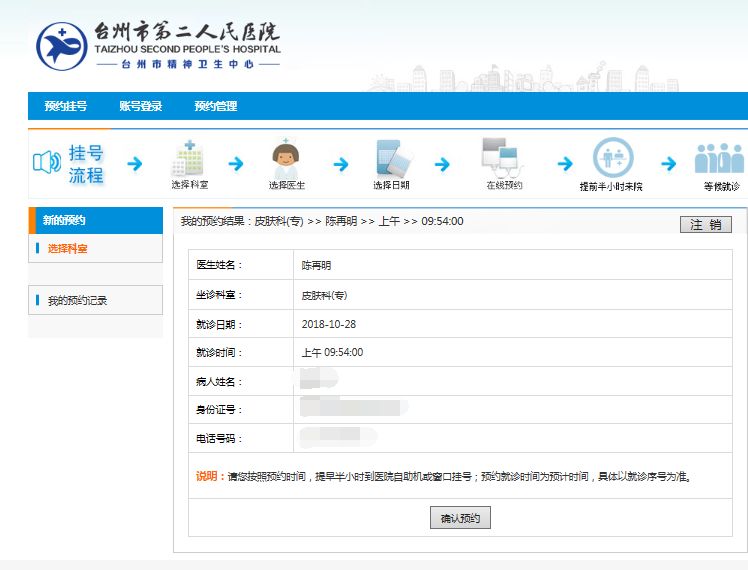
Task: Click the 选择医生 nurse icon
Action: tap(286, 159)
